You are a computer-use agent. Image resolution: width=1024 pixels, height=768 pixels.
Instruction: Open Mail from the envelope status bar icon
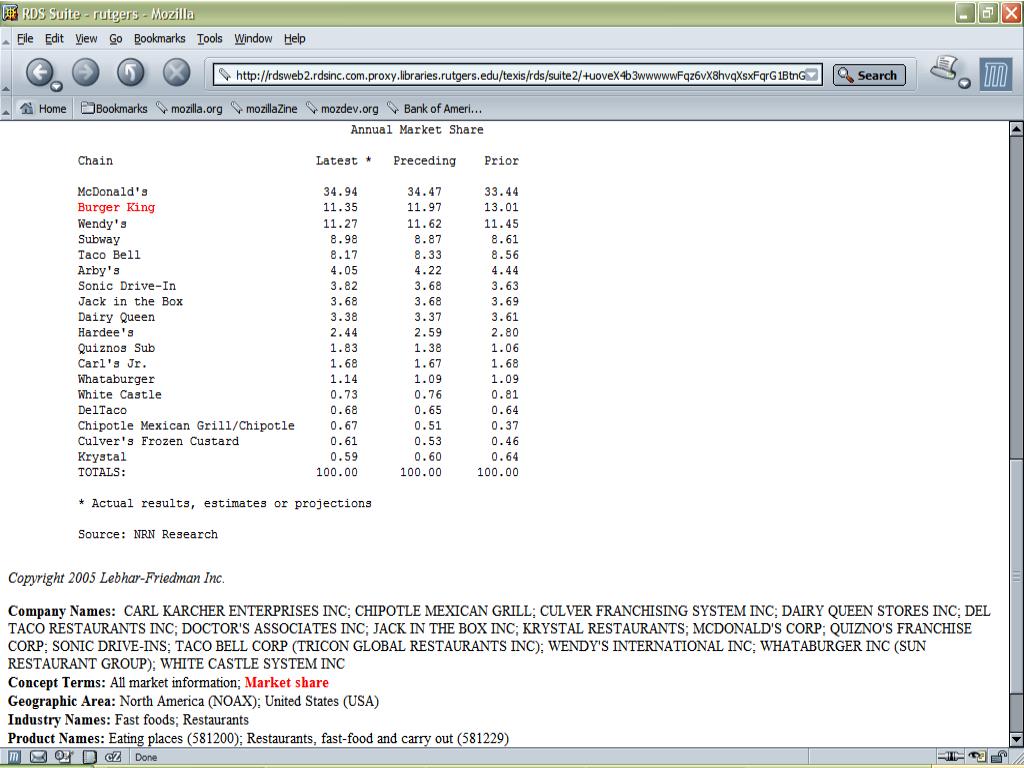tap(39, 757)
